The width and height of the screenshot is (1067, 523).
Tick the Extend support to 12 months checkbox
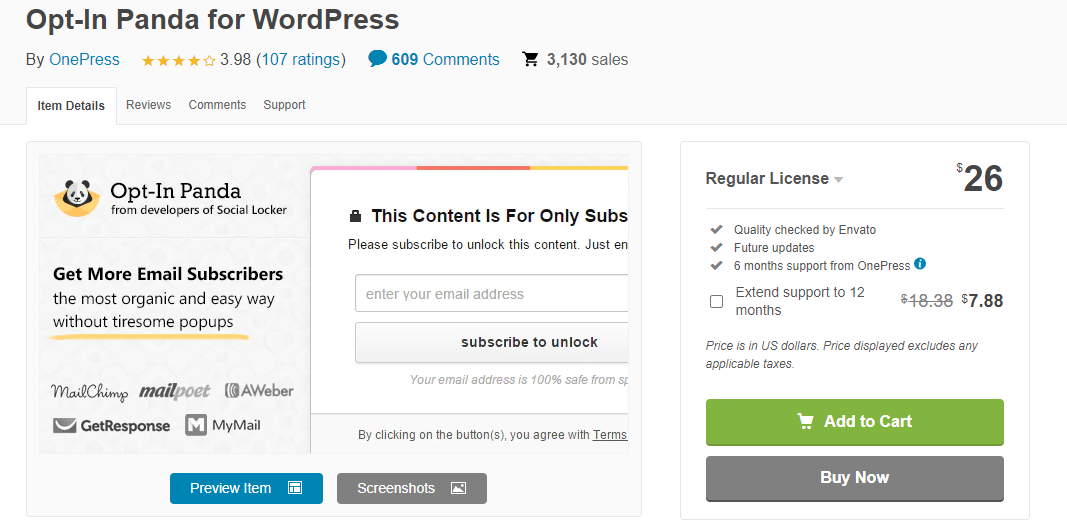coord(717,301)
